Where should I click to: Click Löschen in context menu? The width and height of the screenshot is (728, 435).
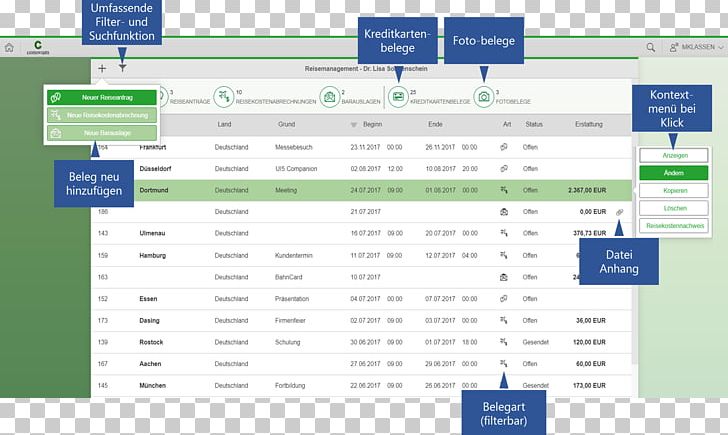click(675, 208)
